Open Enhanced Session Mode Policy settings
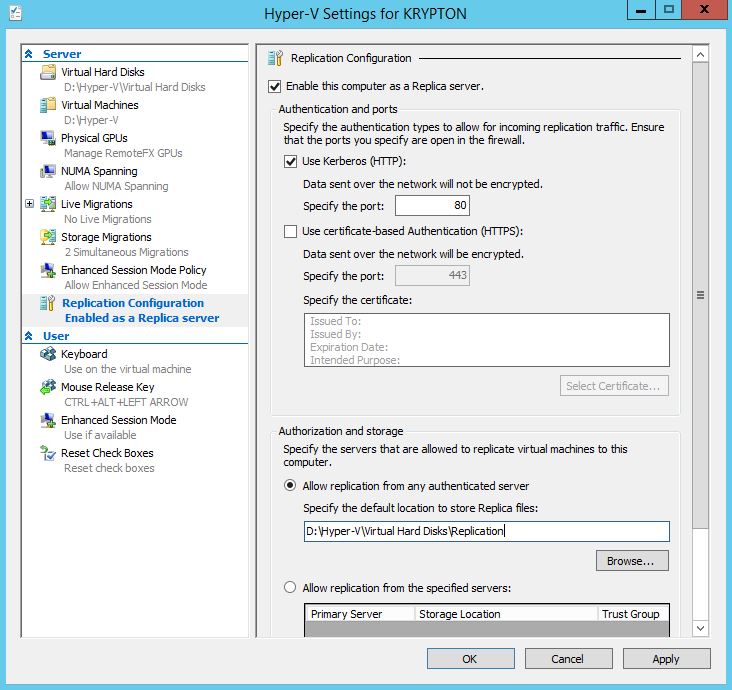Screen dimensions: 732x690 134,270
